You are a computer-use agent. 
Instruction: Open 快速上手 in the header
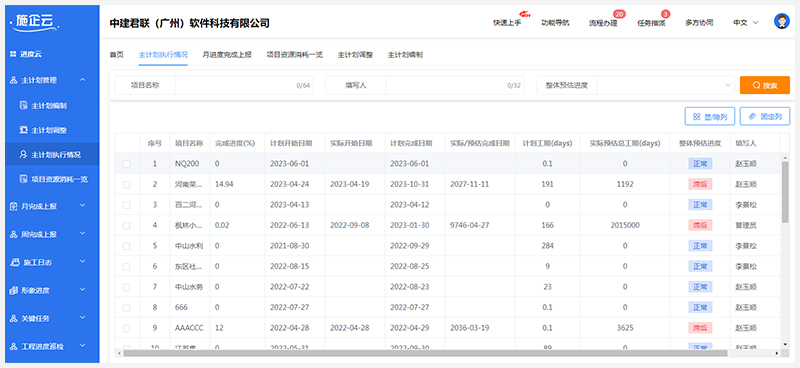[507, 23]
